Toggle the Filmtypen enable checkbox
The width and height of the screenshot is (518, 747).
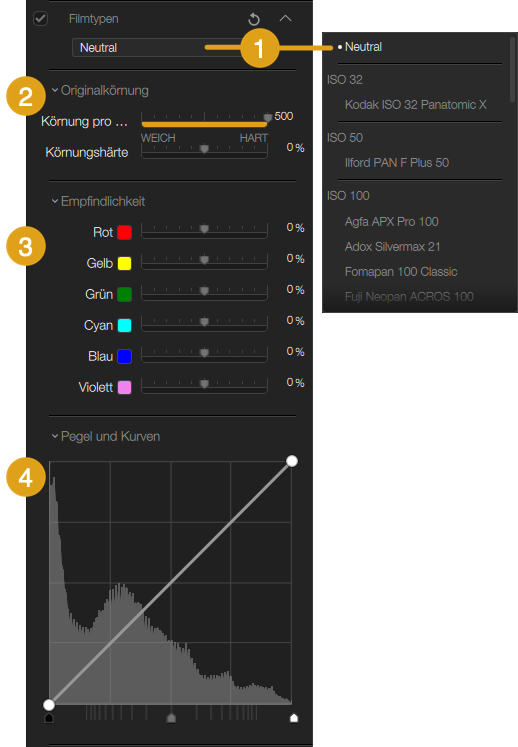[x=41, y=19]
